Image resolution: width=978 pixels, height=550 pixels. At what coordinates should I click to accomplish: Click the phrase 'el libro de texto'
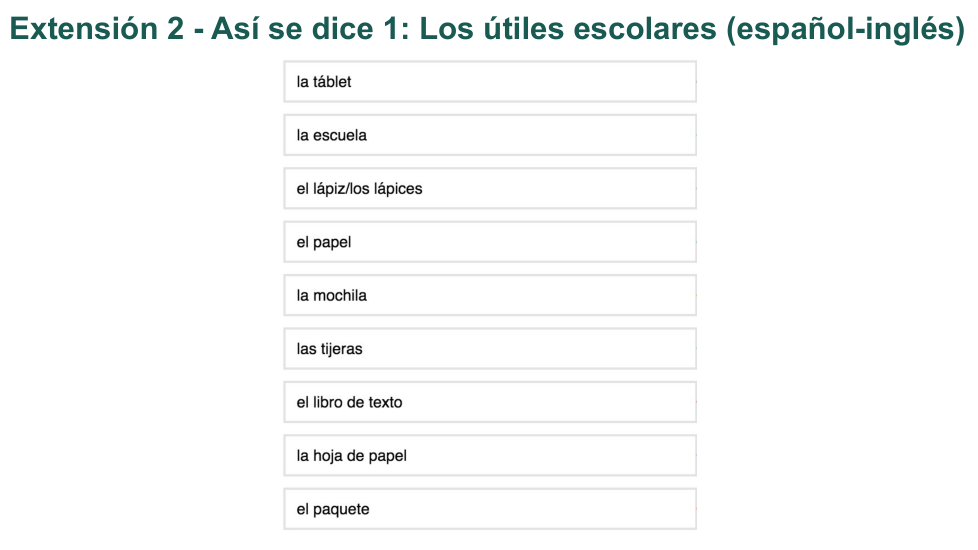click(349, 402)
